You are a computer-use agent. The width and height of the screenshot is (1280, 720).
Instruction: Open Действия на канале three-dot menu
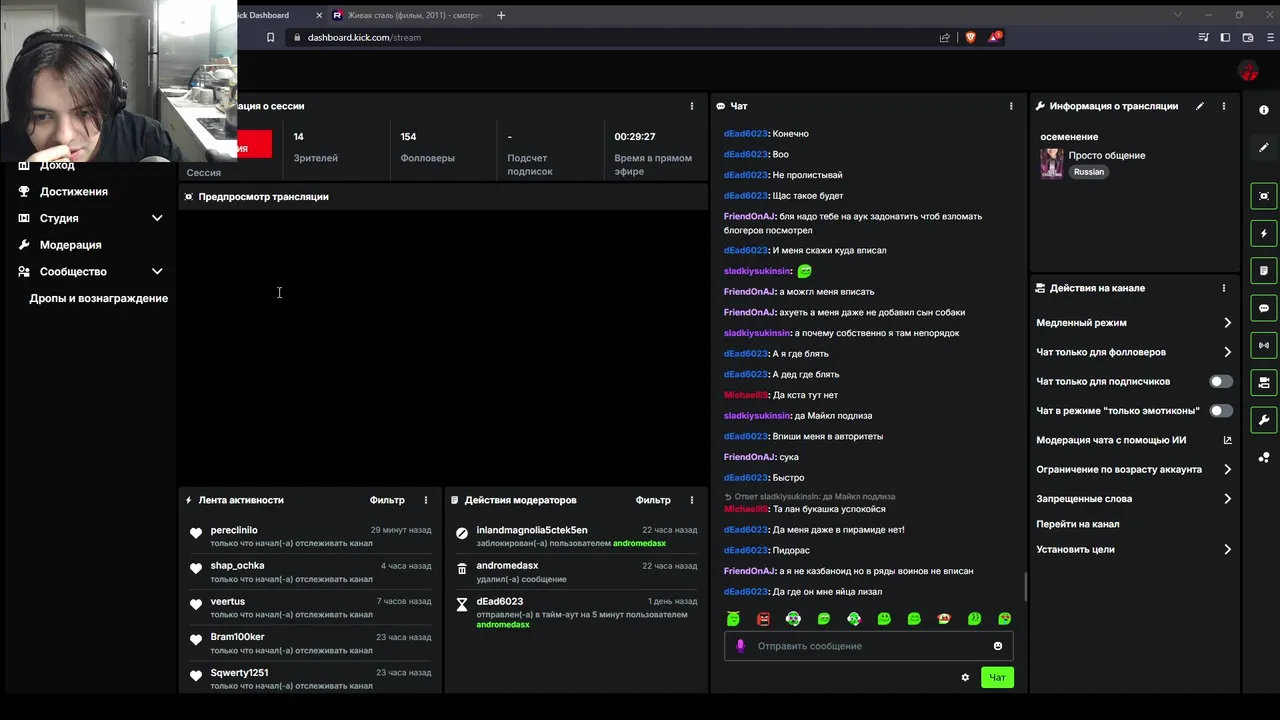[1223, 288]
